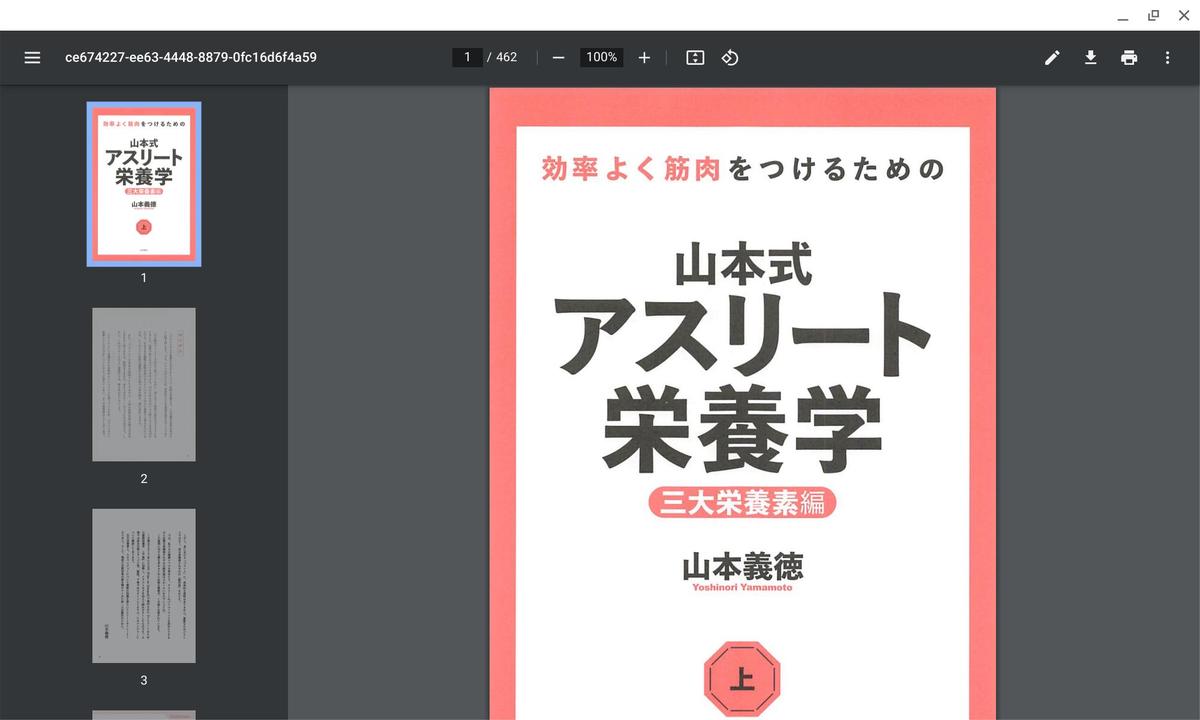This screenshot has height=720, width=1200.
Task: Zoom in with the plus icon
Action: pyautogui.click(x=644, y=58)
